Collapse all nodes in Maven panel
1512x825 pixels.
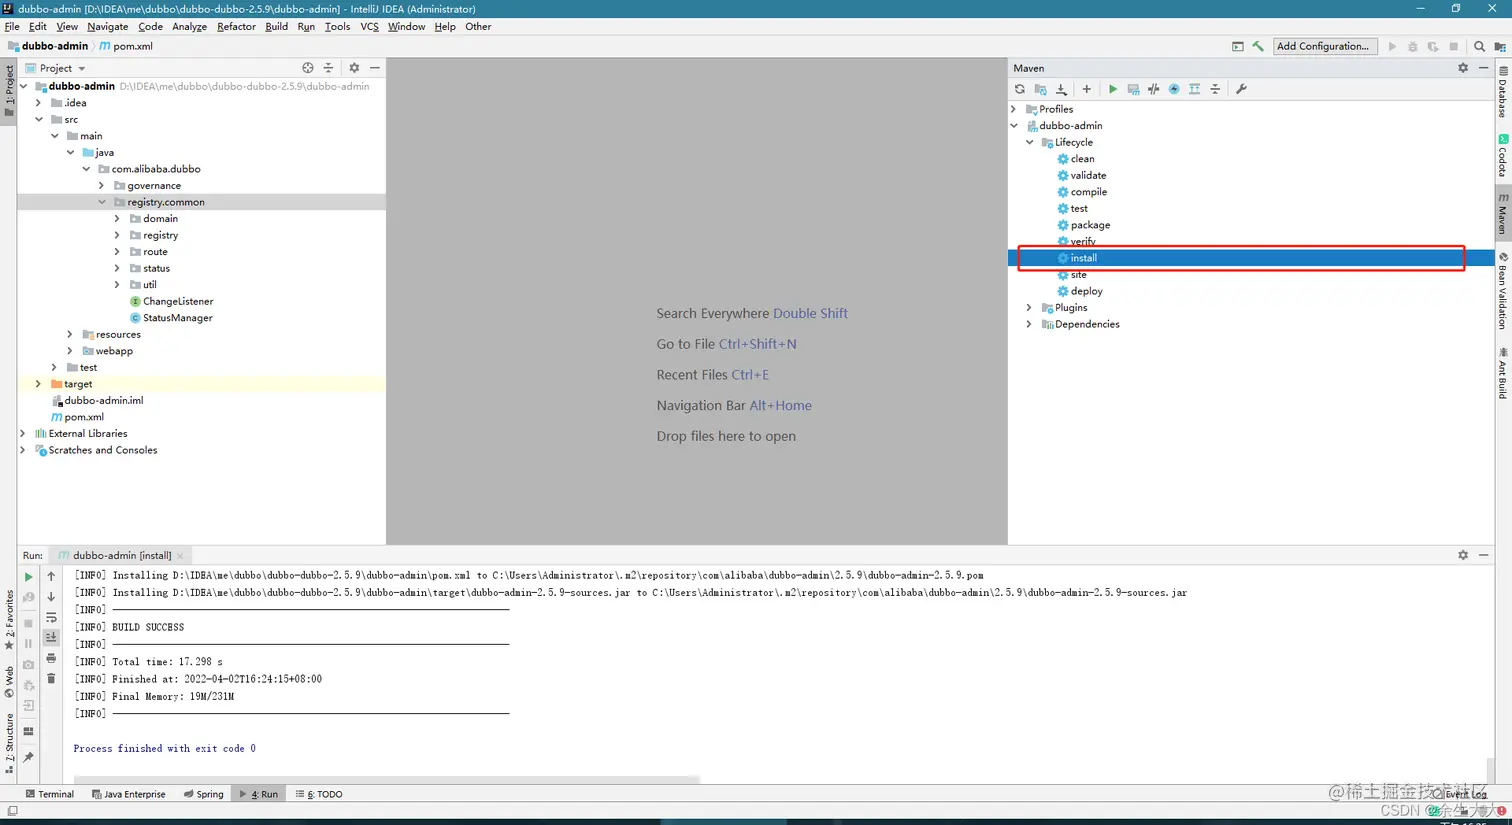tap(1215, 89)
